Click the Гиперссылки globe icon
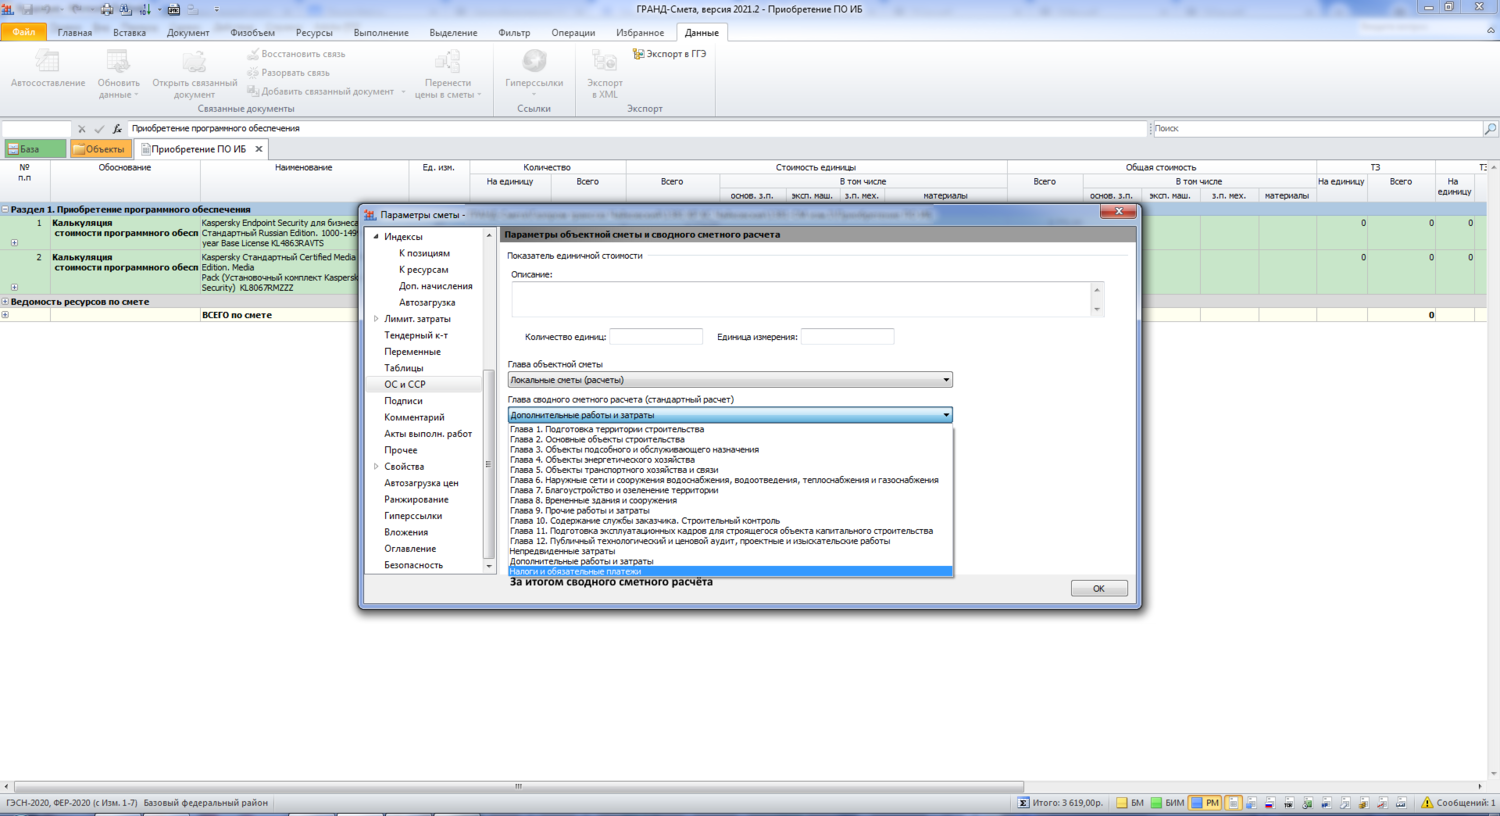 [x=534, y=62]
